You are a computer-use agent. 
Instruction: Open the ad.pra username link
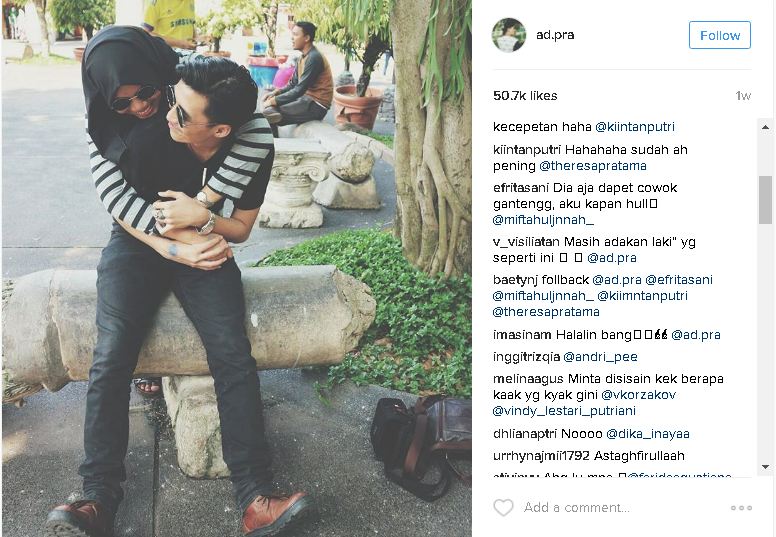click(555, 35)
